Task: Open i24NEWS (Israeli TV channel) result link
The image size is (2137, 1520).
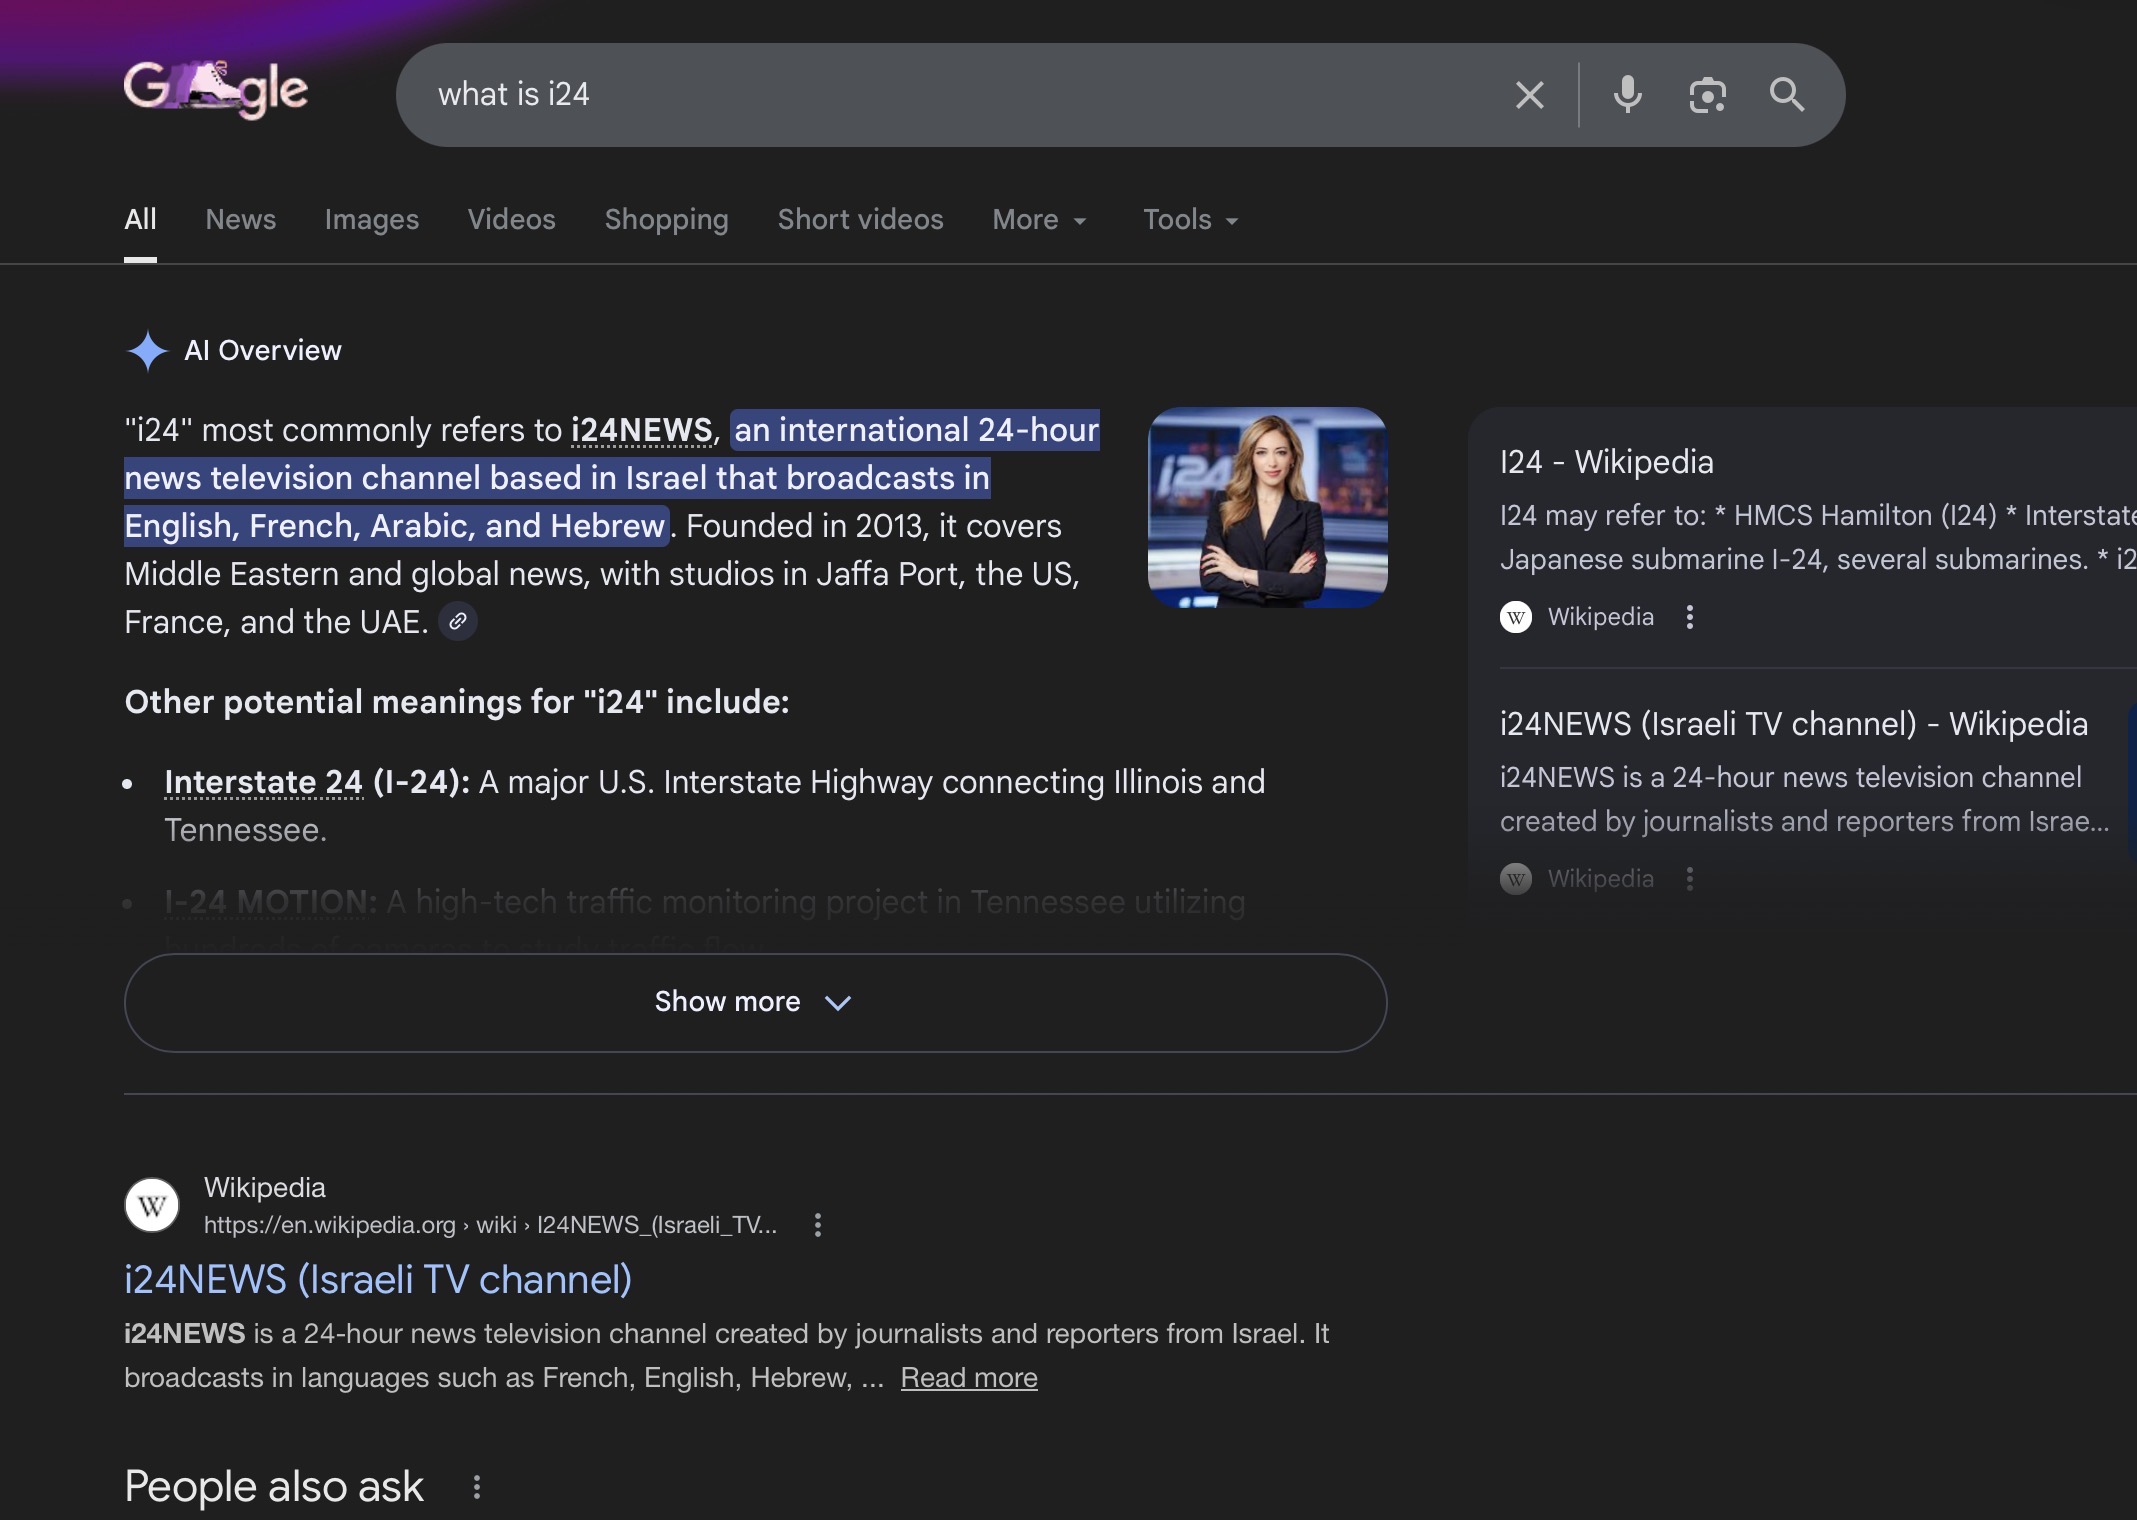Action: (x=378, y=1279)
